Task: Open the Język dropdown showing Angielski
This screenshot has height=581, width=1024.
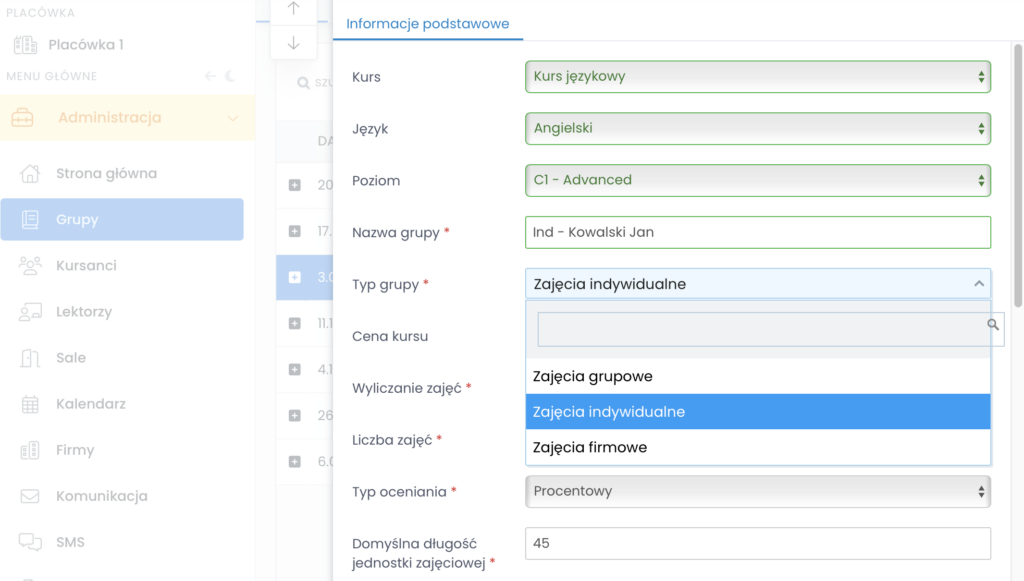Action: [x=758, y=129]
